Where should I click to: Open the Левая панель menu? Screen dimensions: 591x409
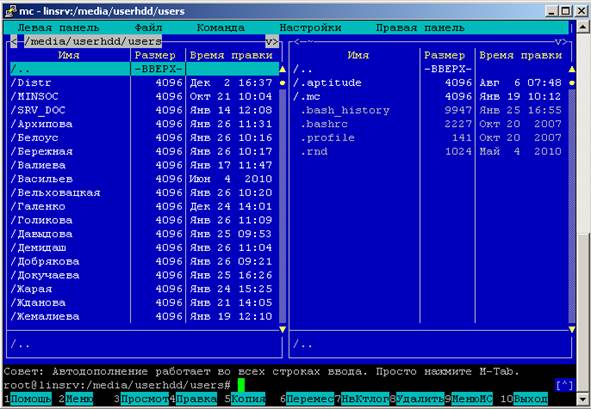pyautogui.click(x=58, y=28)
